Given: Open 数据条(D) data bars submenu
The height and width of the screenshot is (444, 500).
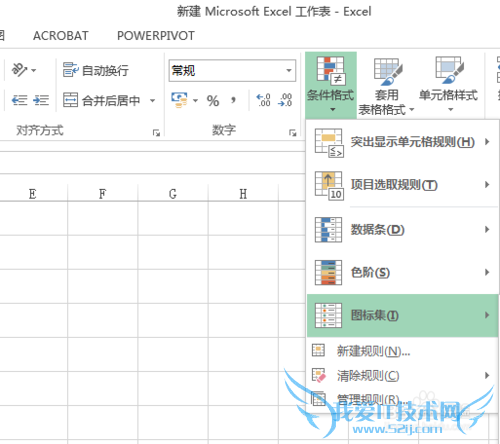Looking at the screenshot, I should click(x=402, y=229).
